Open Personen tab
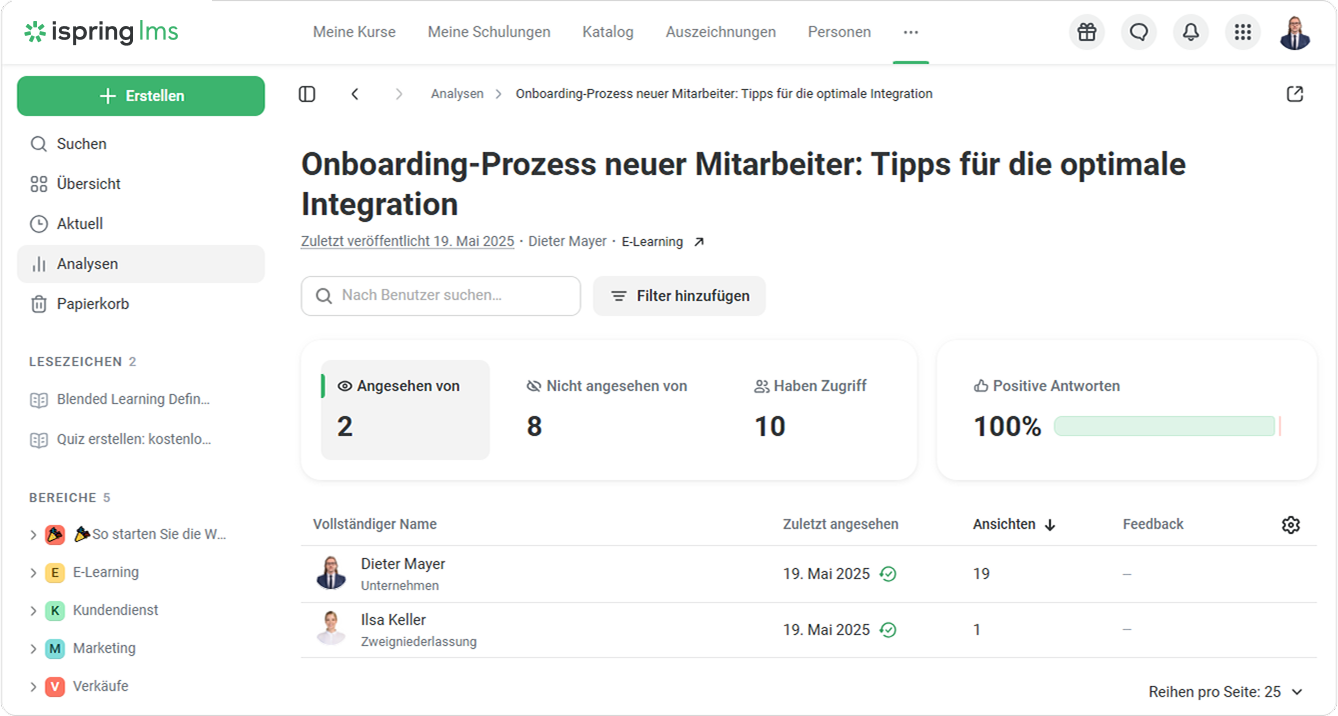1338x716 pixels. tap(839, 32)
